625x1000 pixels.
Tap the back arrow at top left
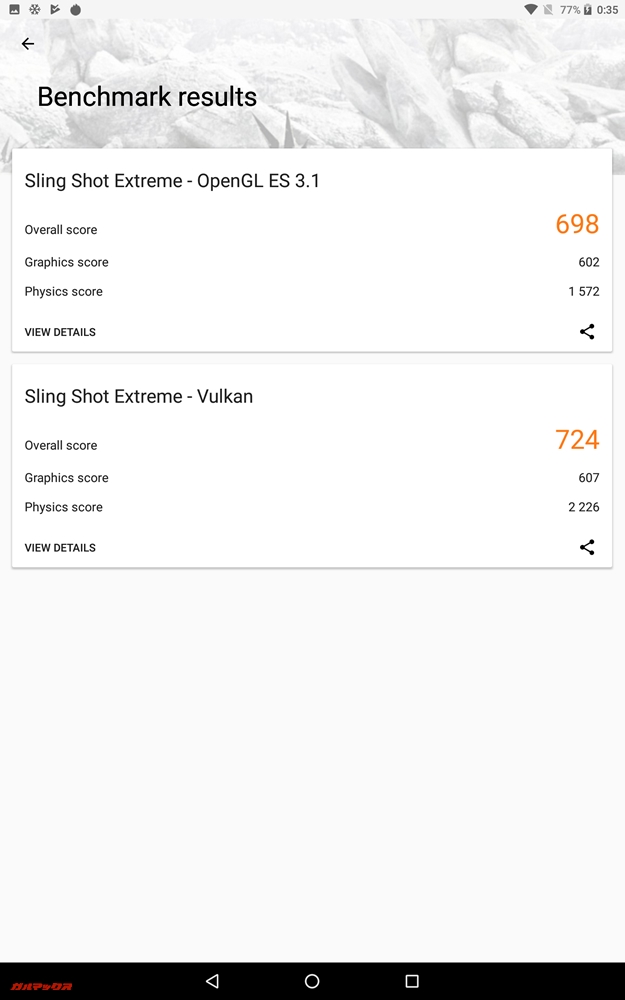pyautogui.click(x=27, y=43)
